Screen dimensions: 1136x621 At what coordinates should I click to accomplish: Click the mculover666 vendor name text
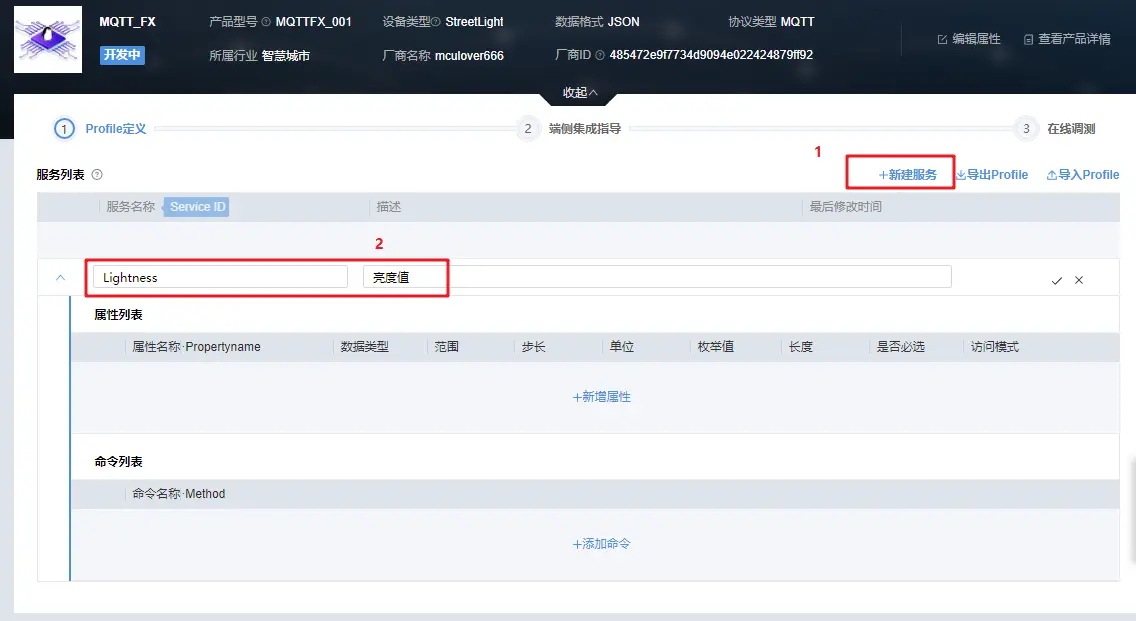(x=469, y=56)
